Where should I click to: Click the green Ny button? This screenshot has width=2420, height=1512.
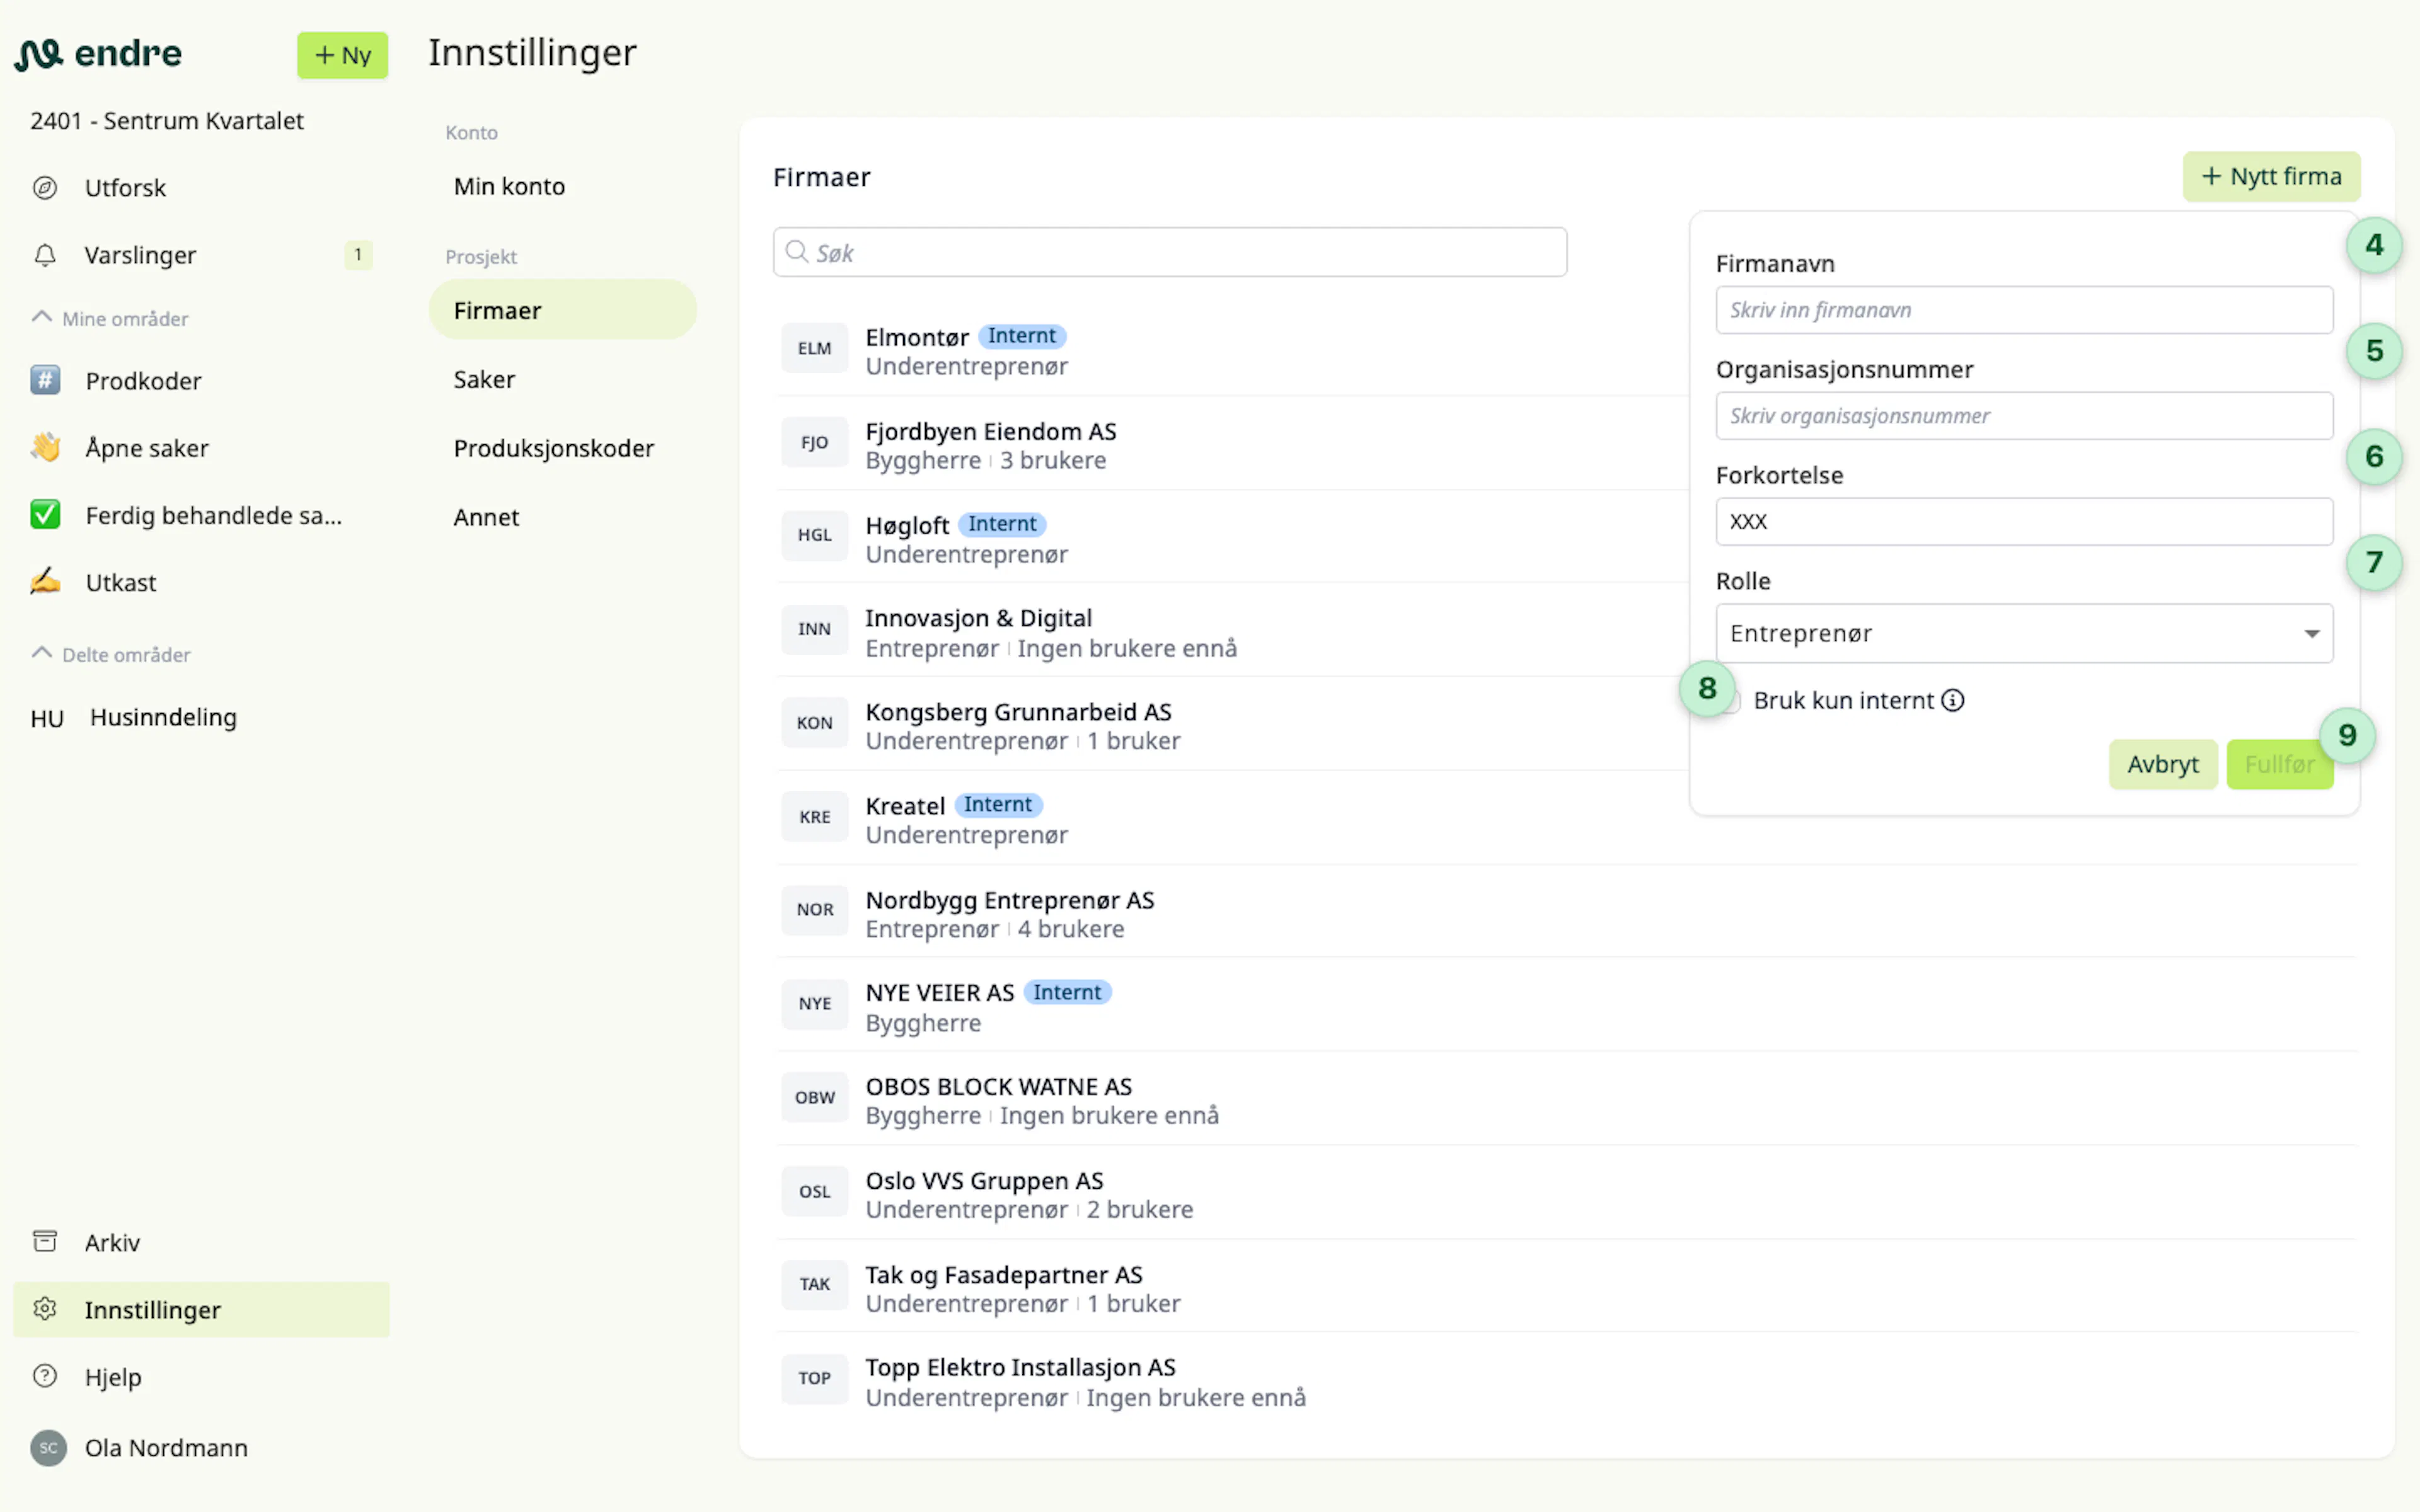tap(342, 55)
